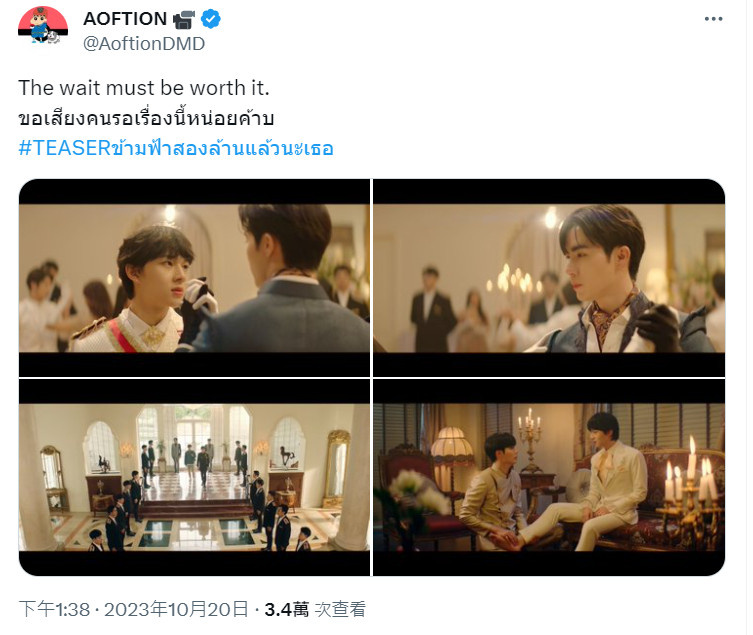Click the post timestamp 下午1:38
Image resolution: width=753 pixels, height=635 pixels.
coord(54,610)
